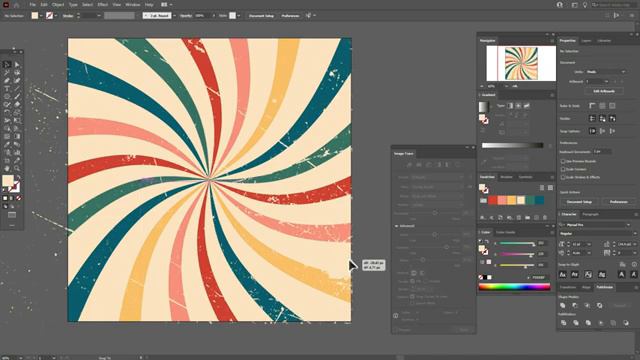Open the Object menu

pyautogui.click(x=58, y=5)
